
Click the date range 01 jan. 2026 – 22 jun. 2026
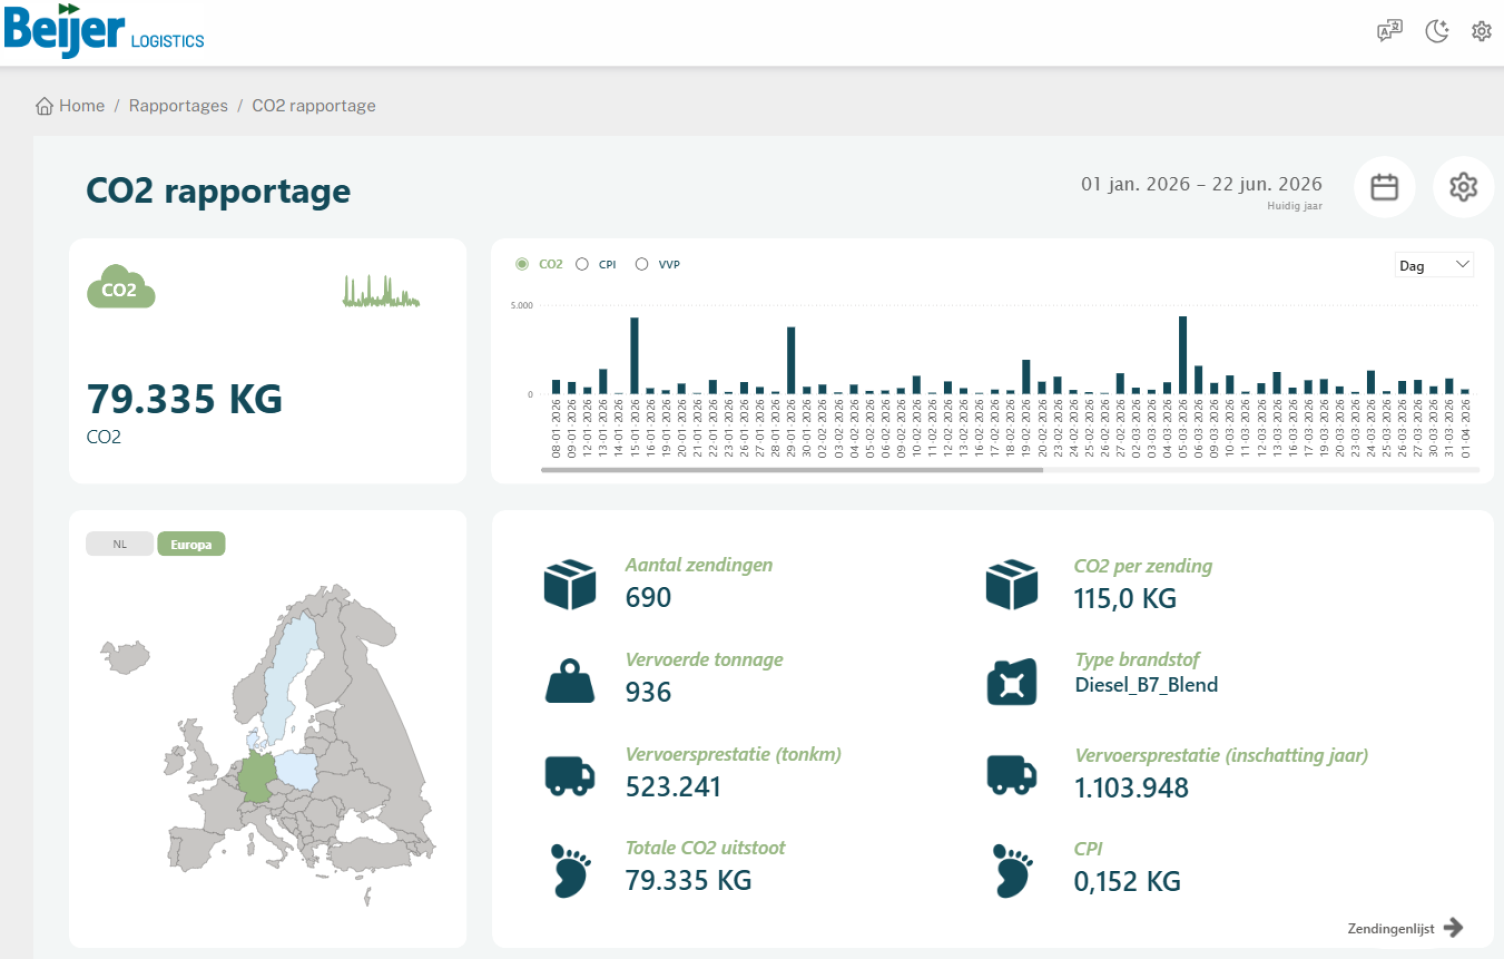click(1201, 184)
